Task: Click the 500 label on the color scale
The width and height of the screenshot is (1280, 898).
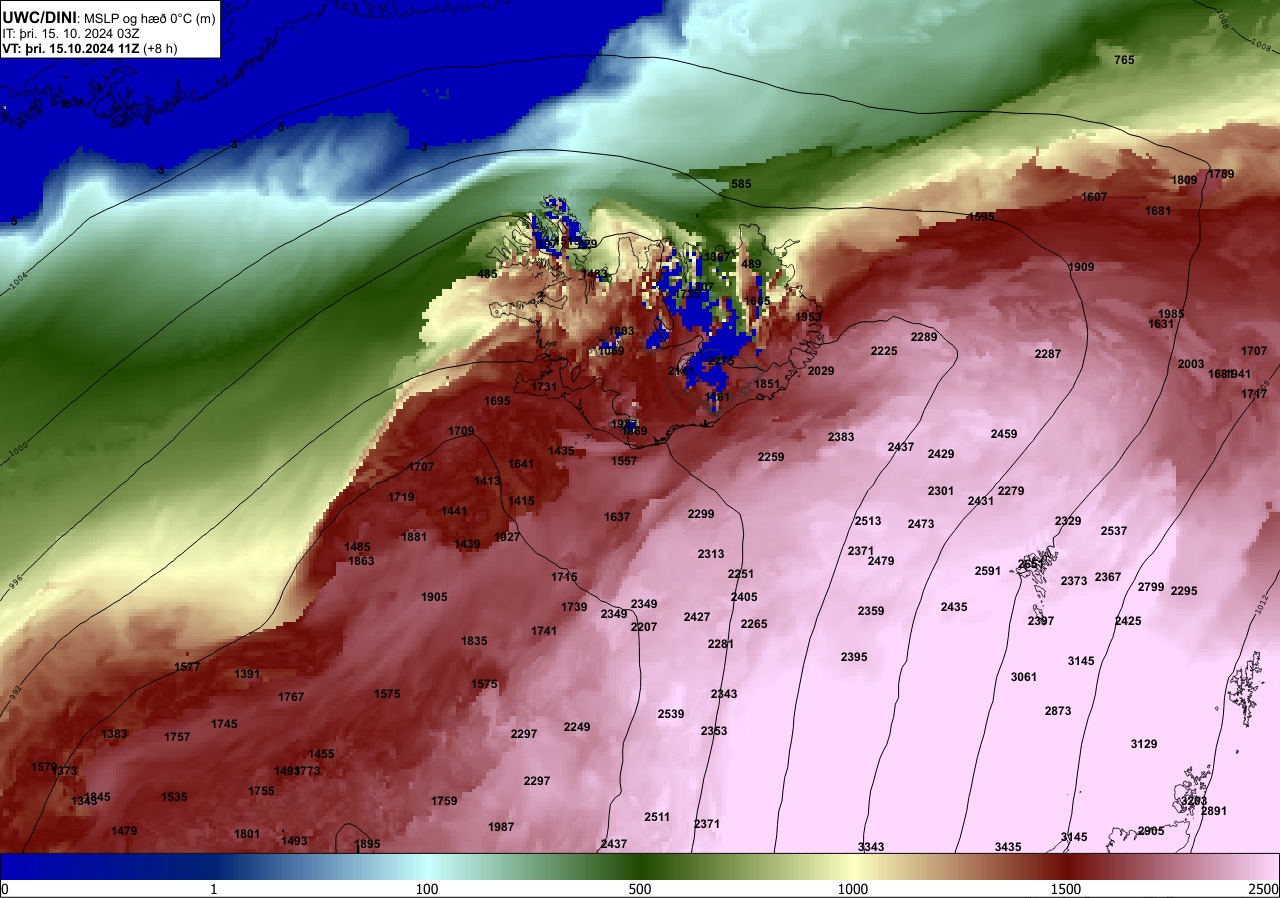Action: click(x=640, y=889)
